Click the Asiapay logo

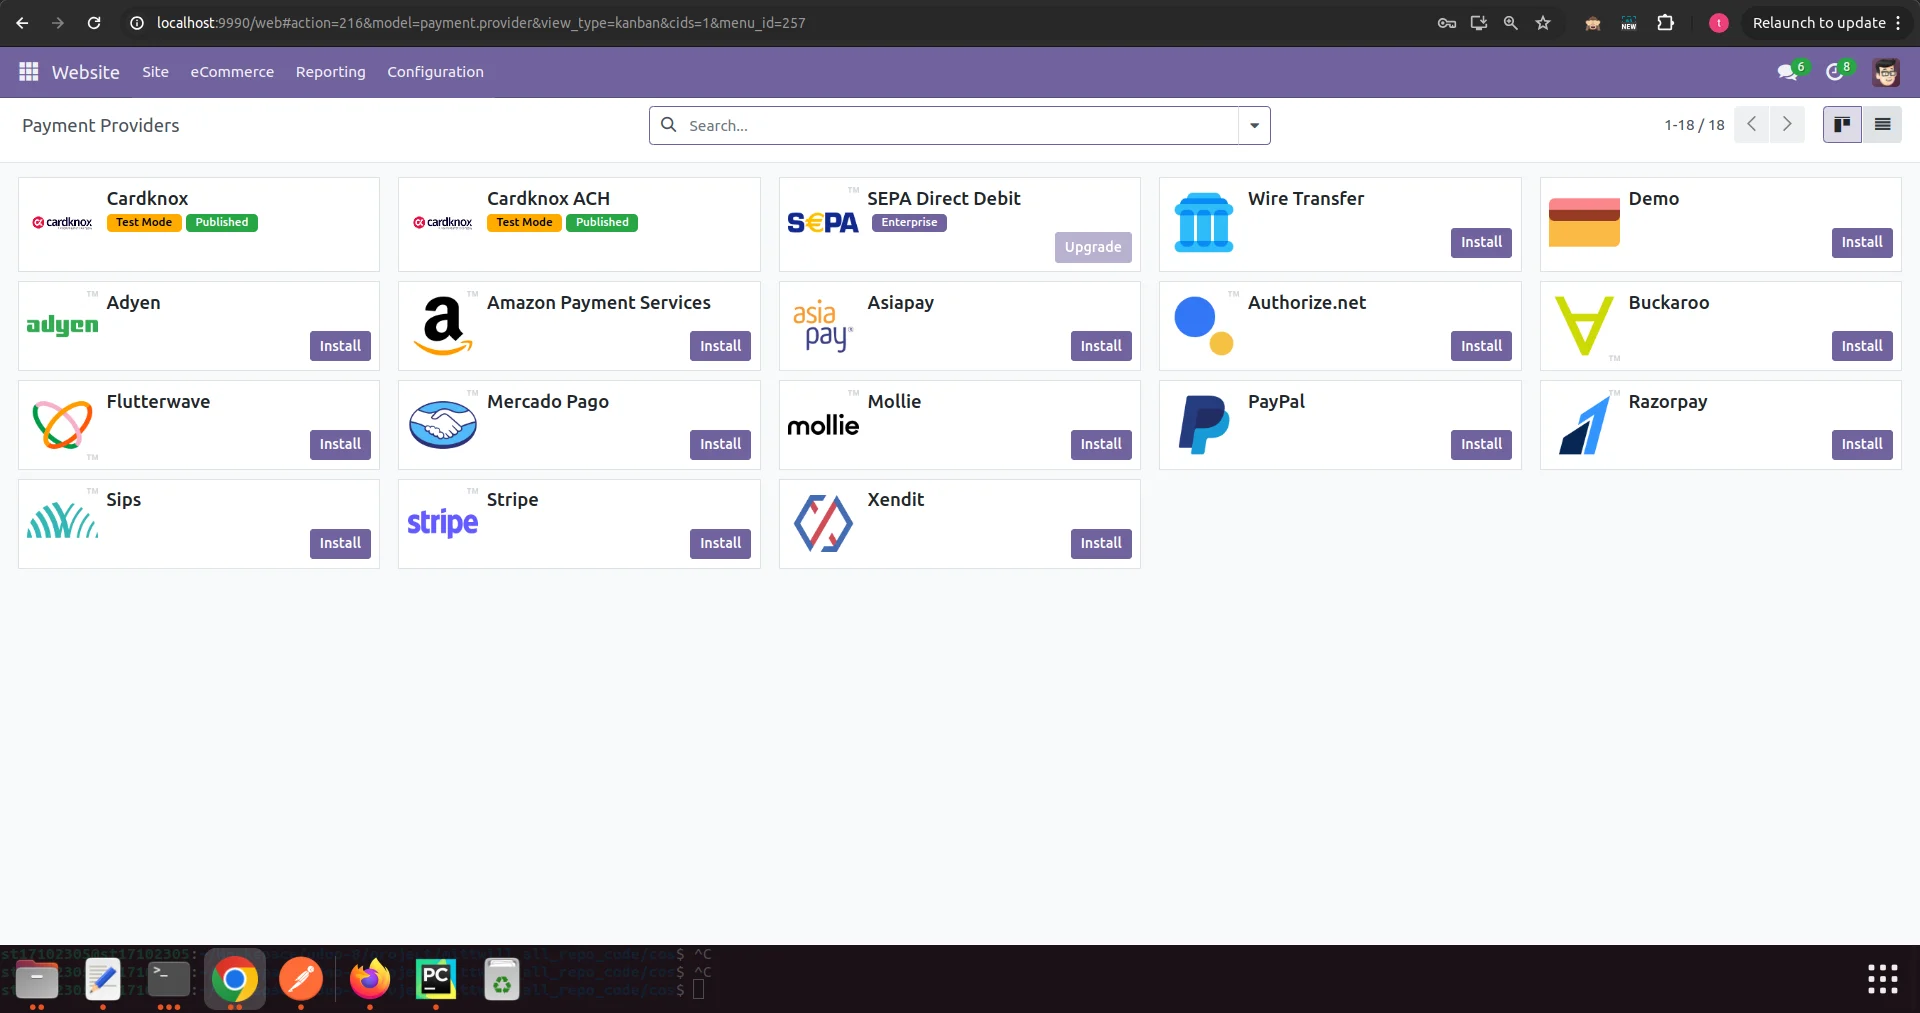click(823, 325)
